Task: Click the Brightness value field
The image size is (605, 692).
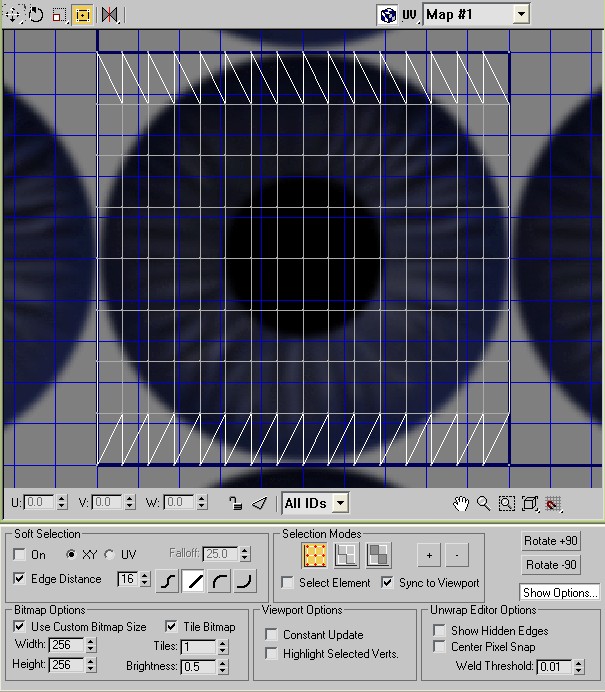Action: 198,666
